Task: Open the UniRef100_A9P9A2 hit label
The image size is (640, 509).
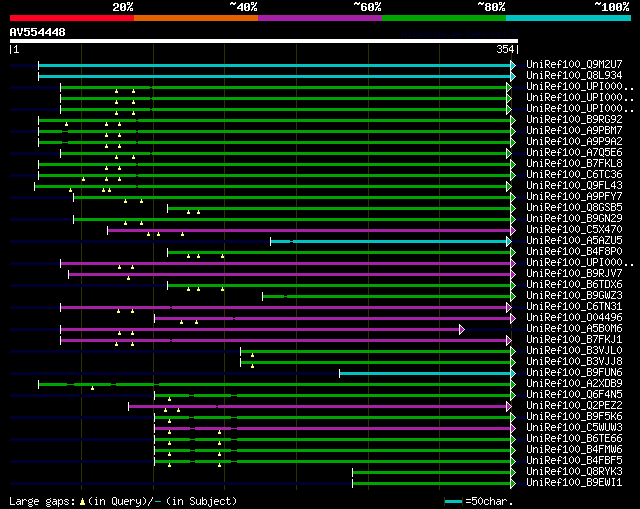Action: (x=574, y=141)
